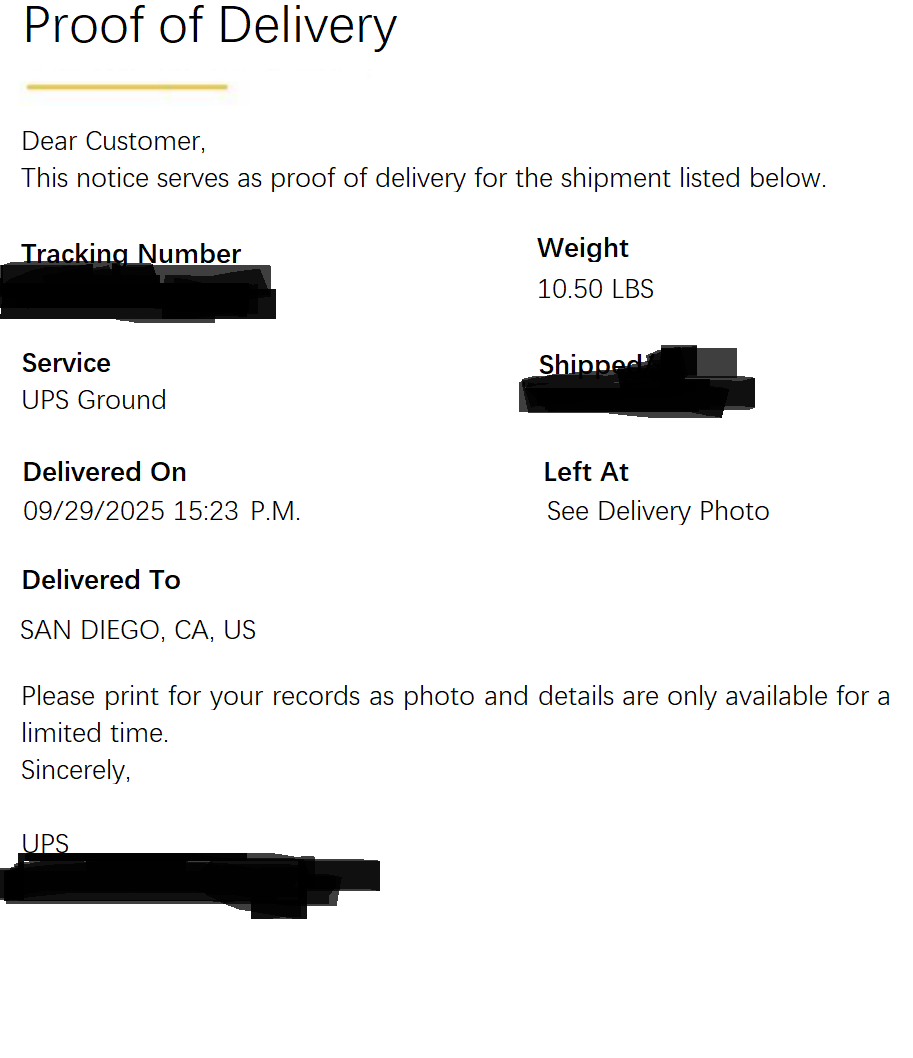Screen dimensions: 913x1058
Task: Click the blacked-out block below UPS signature
Action: click(x=190, y=880)
